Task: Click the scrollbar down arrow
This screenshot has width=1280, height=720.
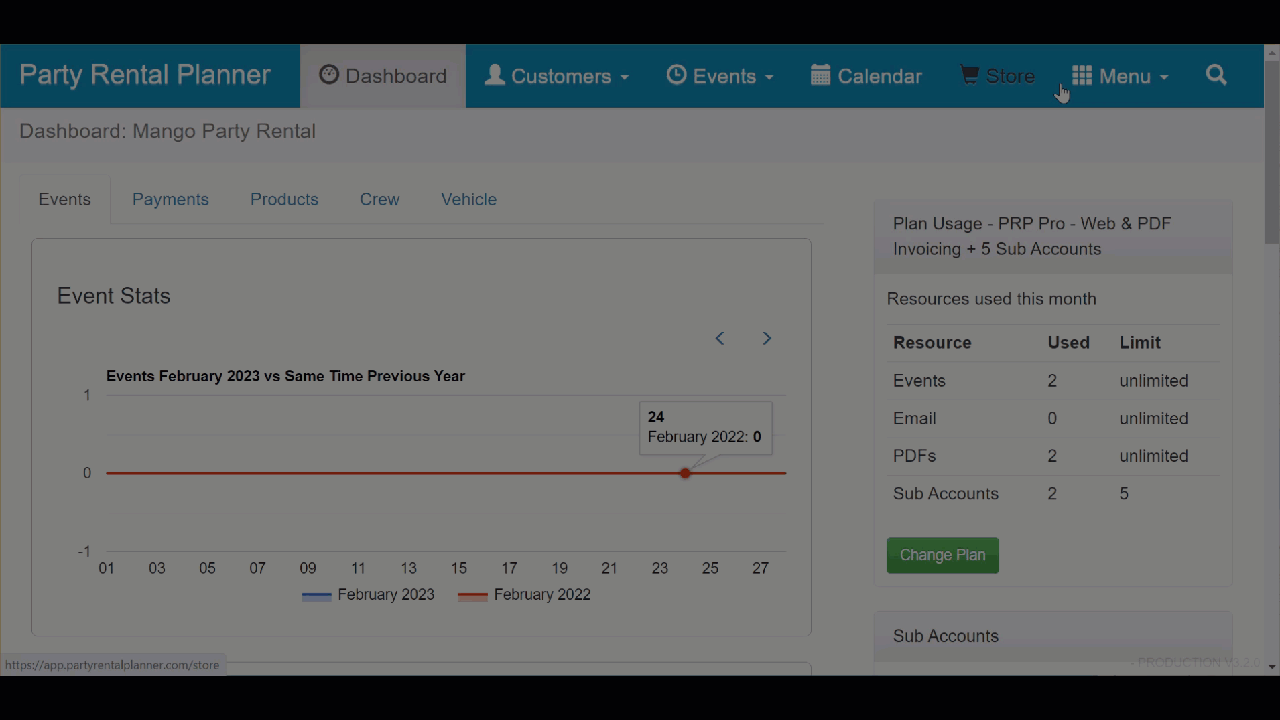Action: pyautogui.click(x=1272, y=666)
